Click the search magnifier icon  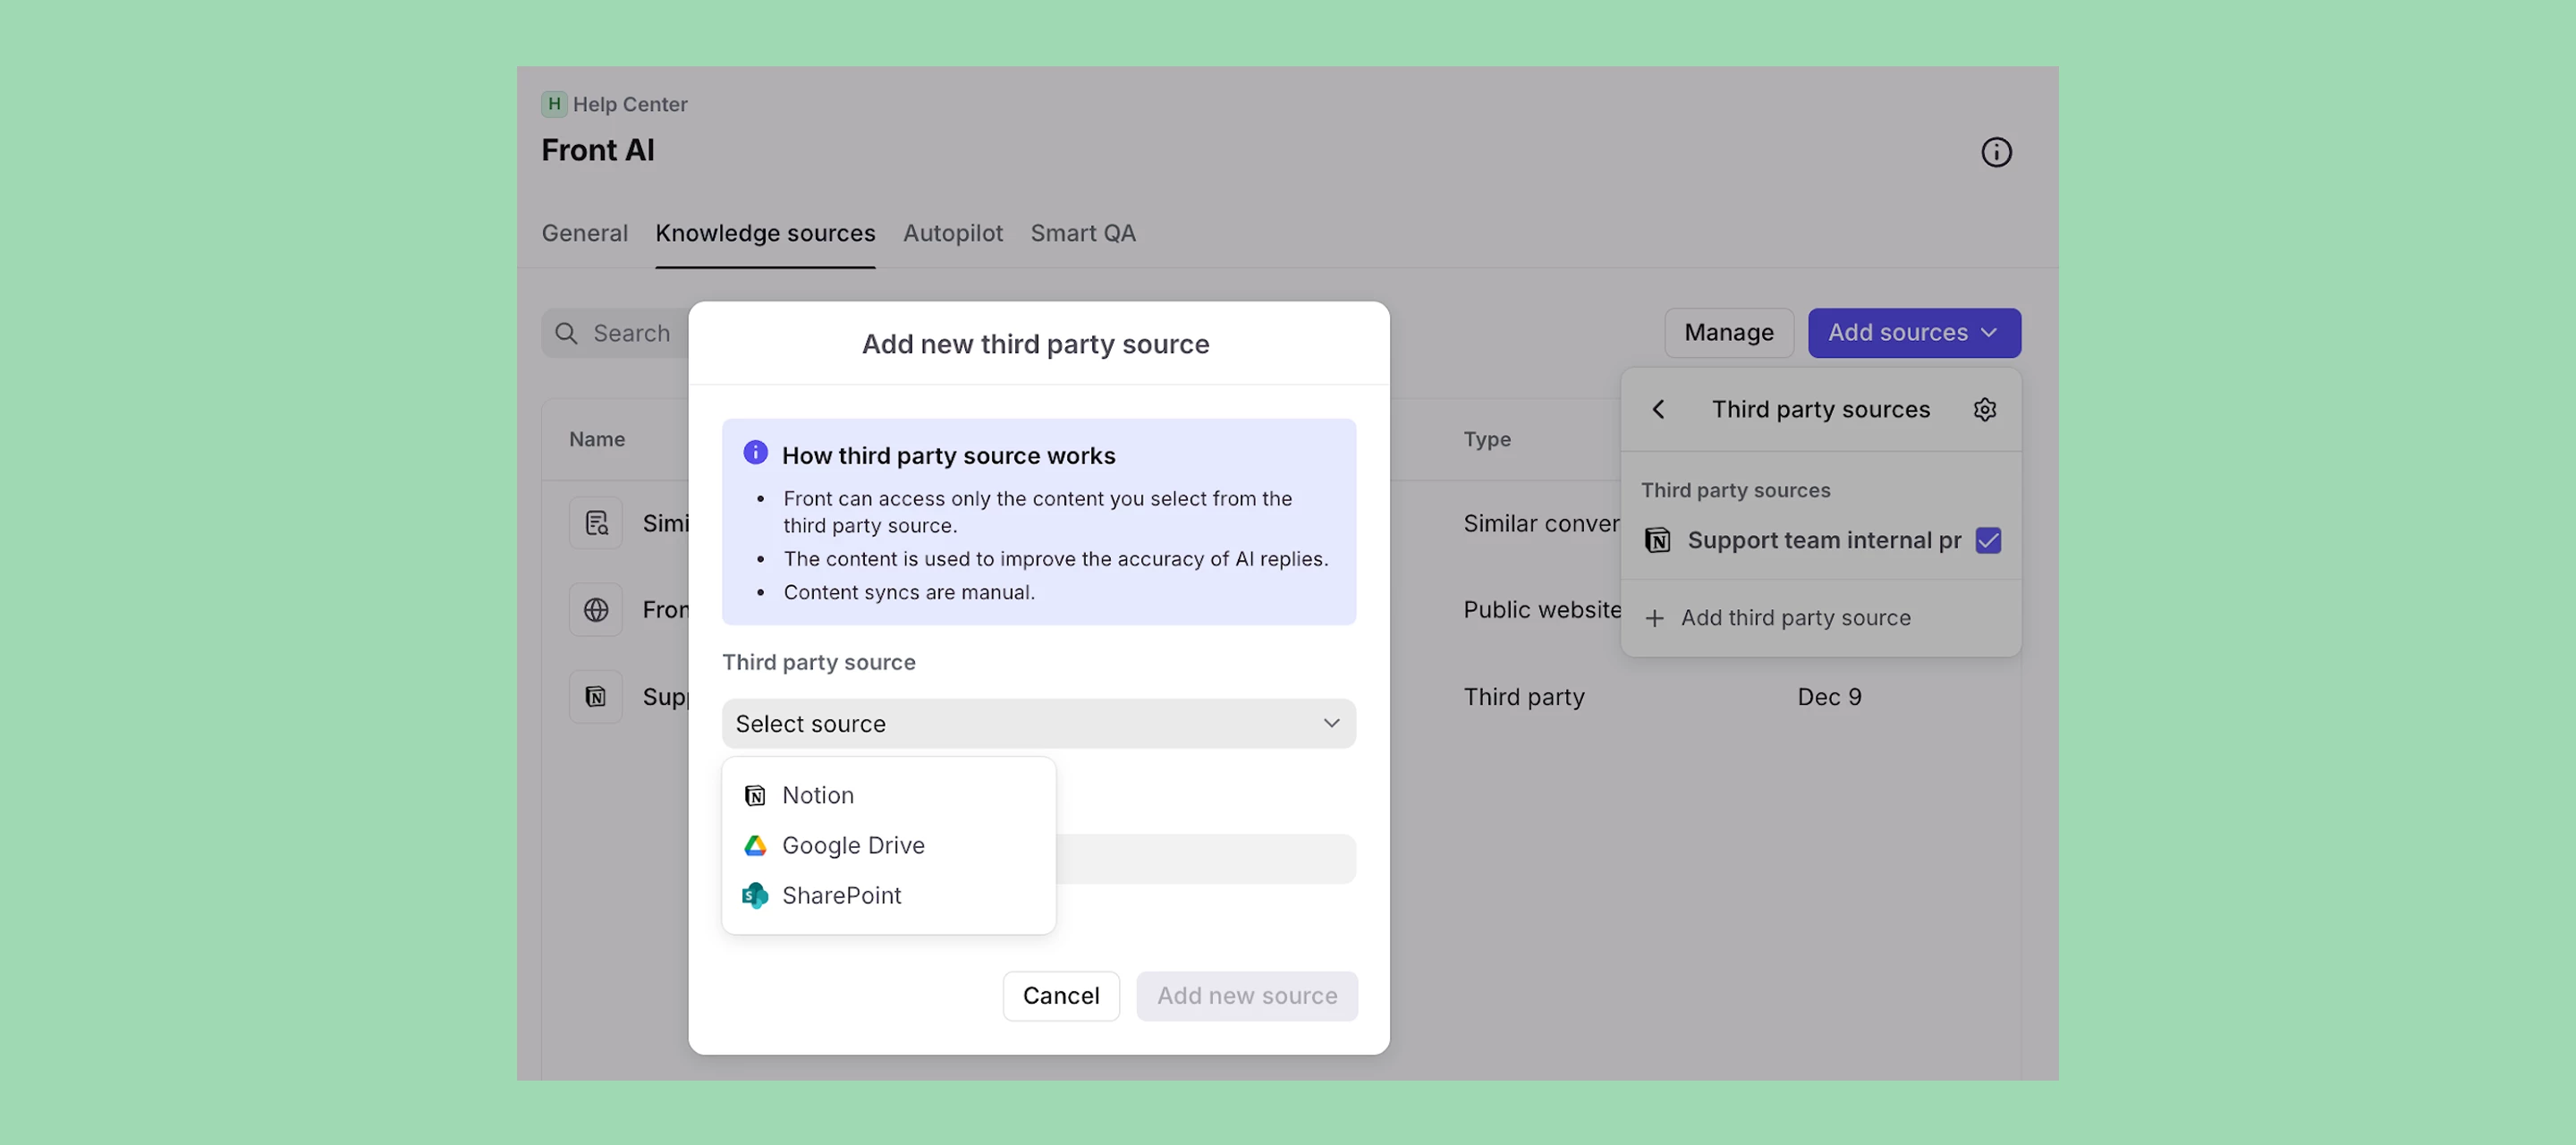click(x=566, y=333)
